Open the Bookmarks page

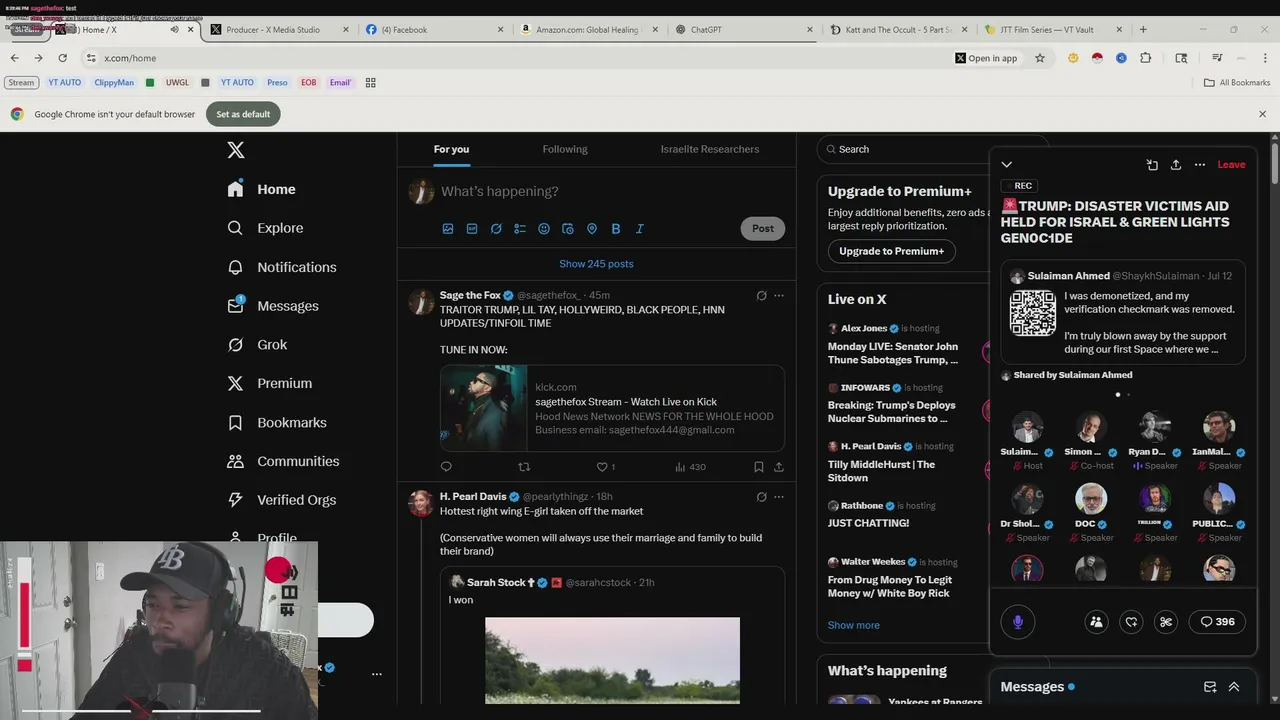pyautogui.click(x=277, y=422)
